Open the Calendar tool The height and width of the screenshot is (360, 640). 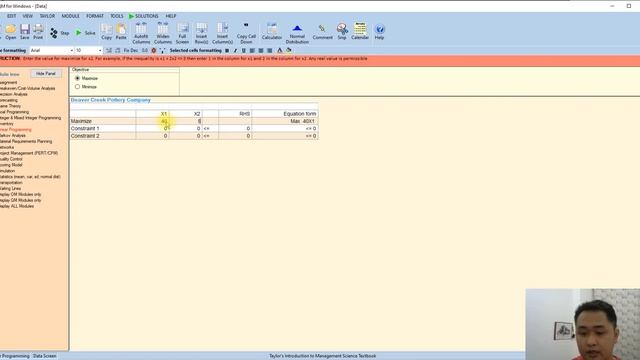coord(360,31)
